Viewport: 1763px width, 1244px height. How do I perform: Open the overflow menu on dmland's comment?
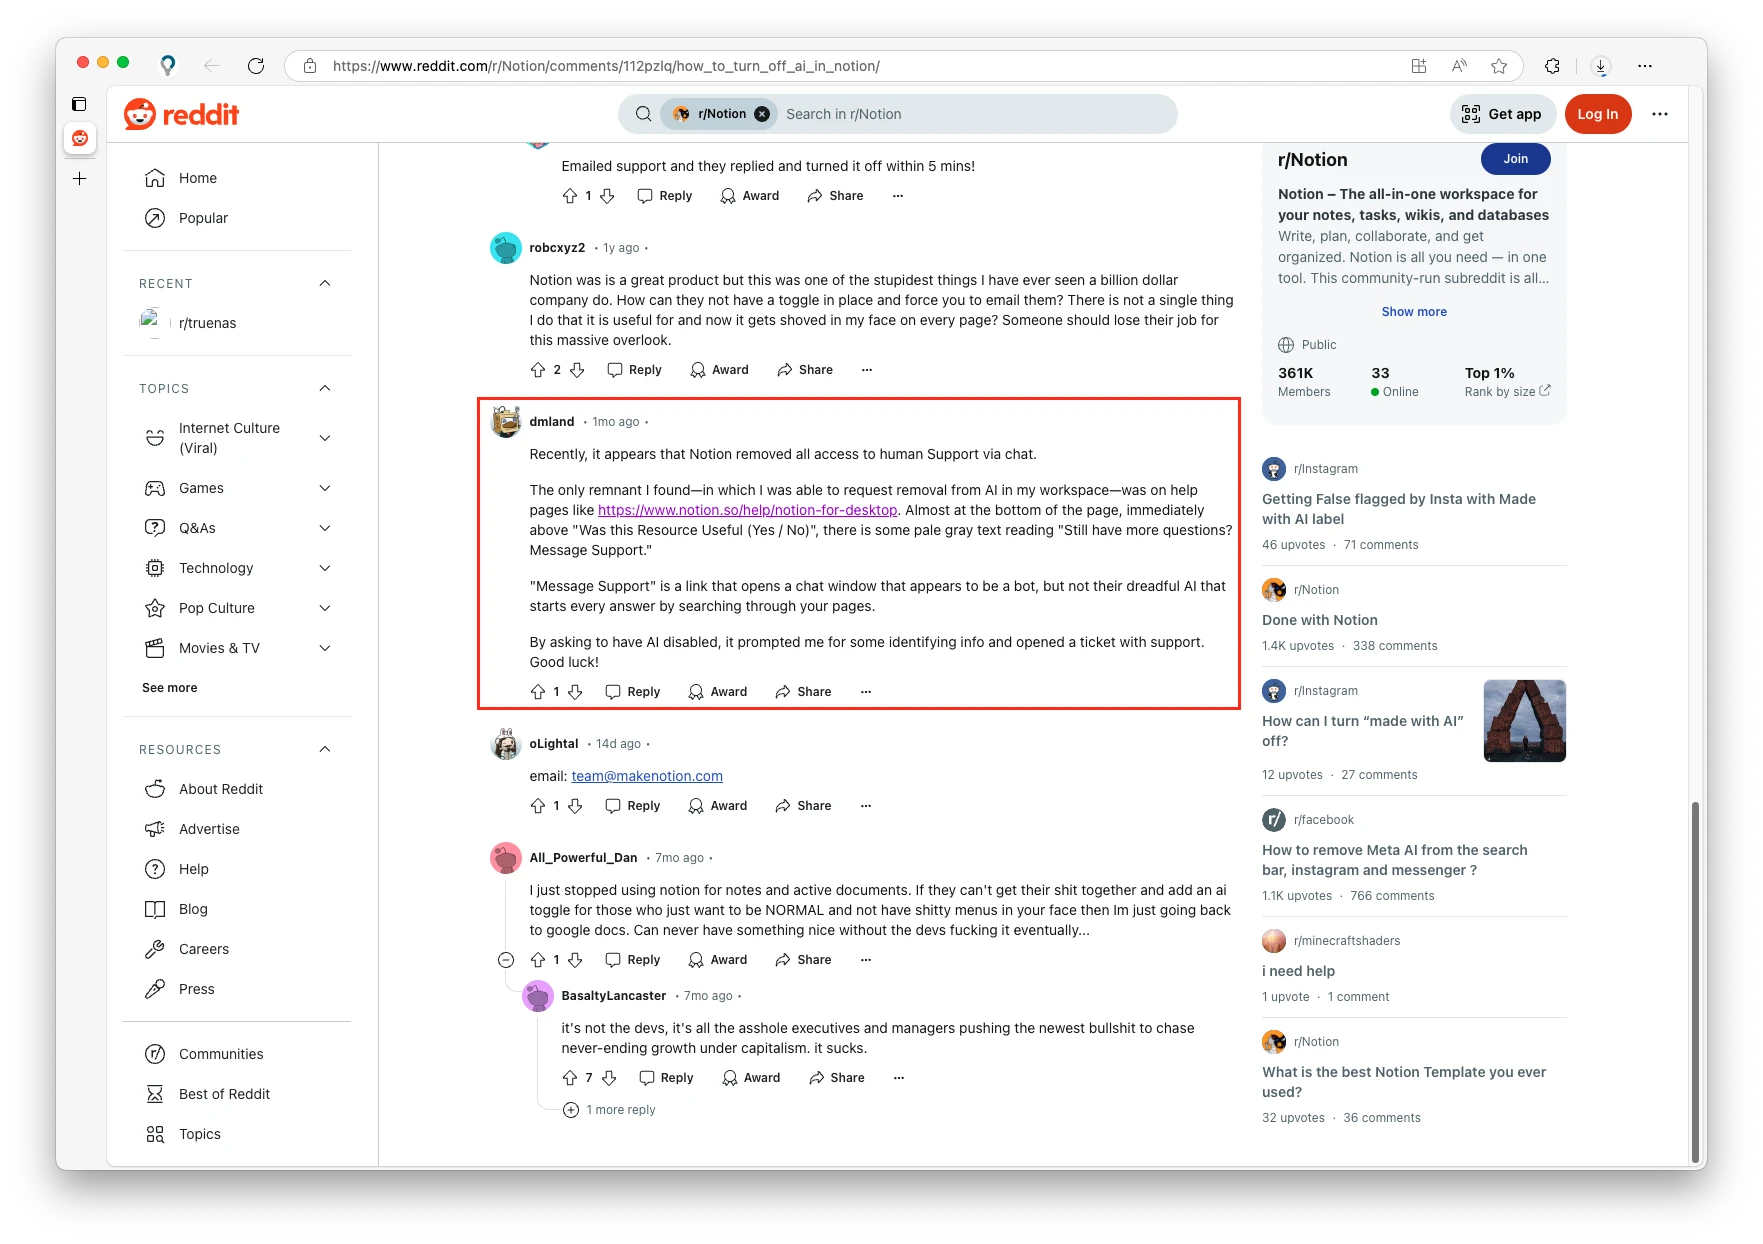tap(865, 691)
